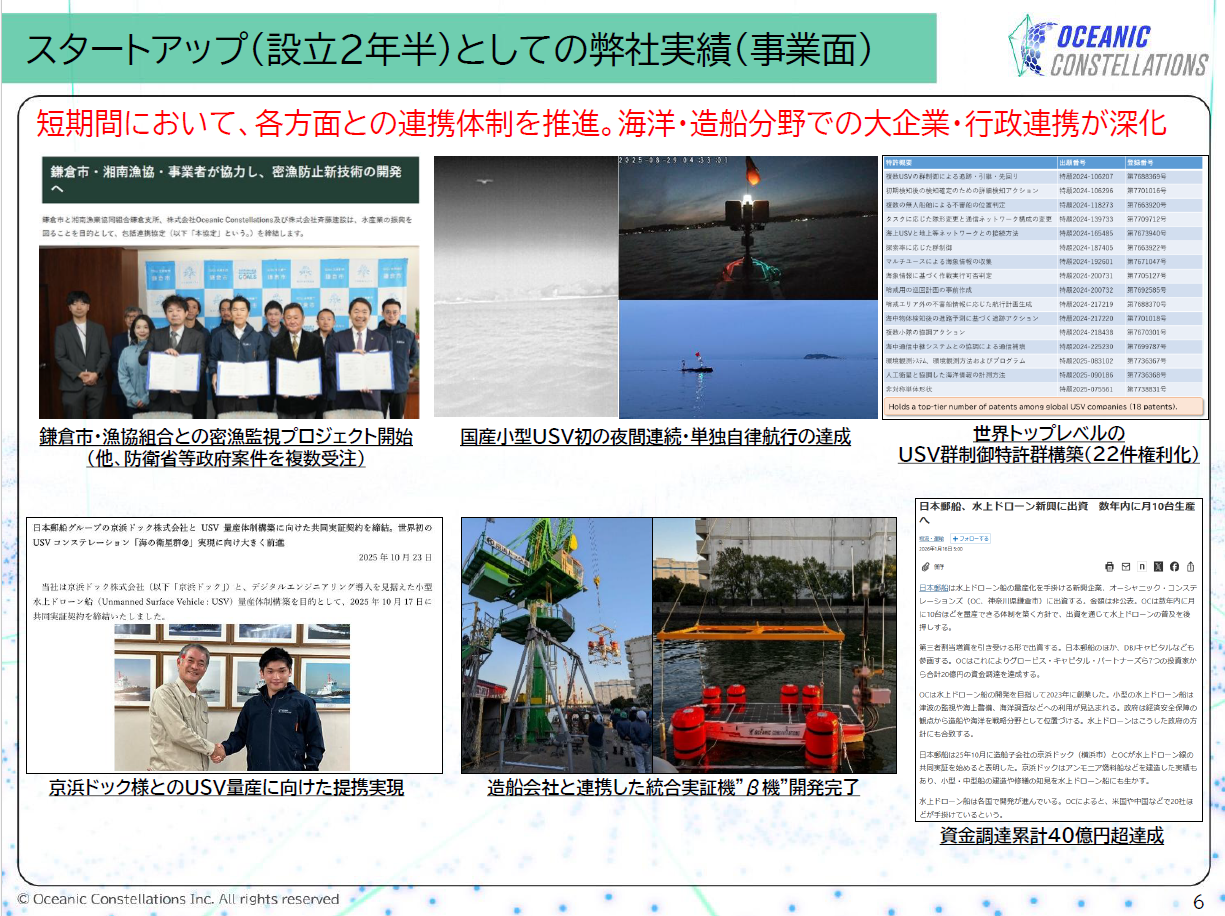Click the Oceanic Constellations logo

pyautogui.click(x=1108, y=47)
